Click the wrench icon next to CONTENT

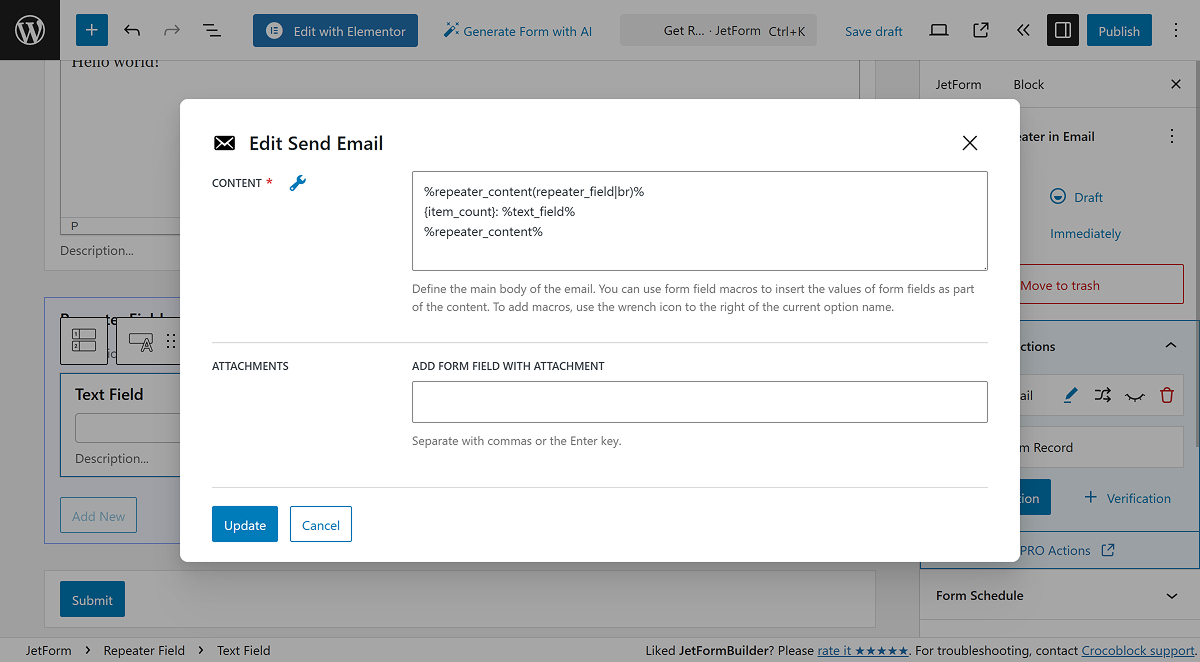pyautogui.click(x=297, y=183)
